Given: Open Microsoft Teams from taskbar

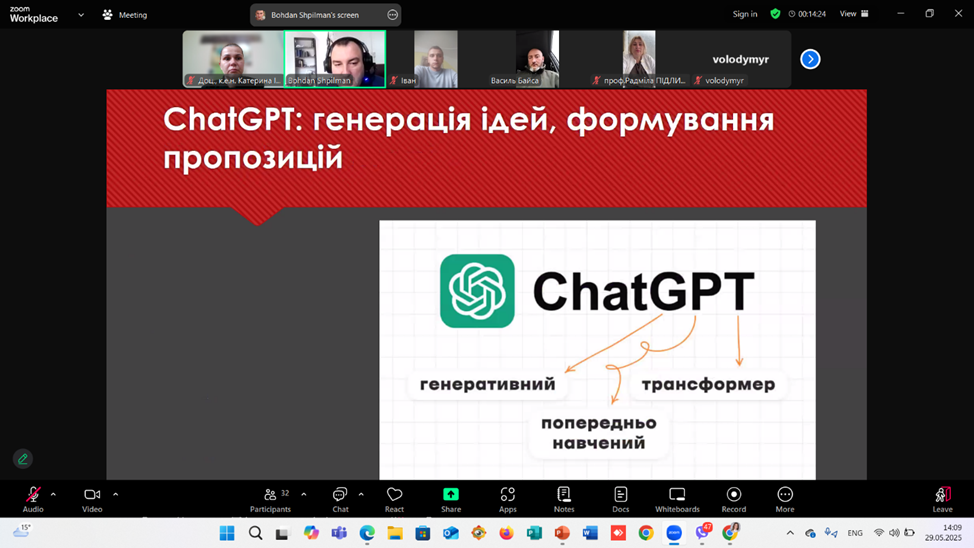Looking at the screenshot, I should [339, 533].
